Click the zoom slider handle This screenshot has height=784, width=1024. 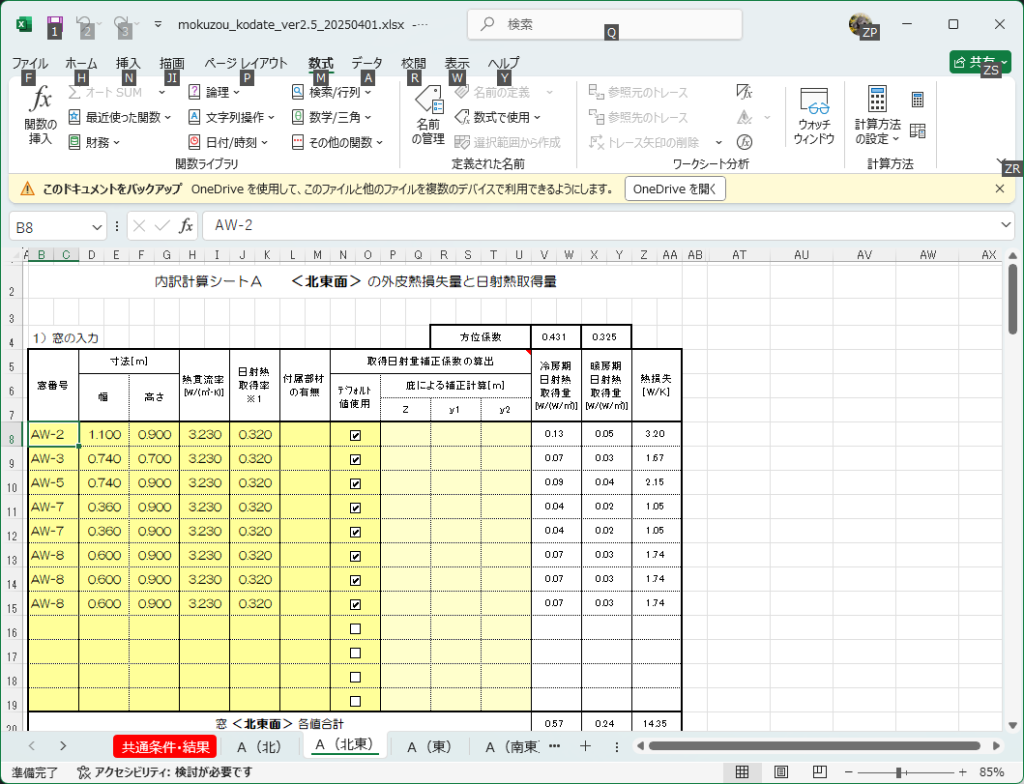pyautogui.click(x=899, y=772)
